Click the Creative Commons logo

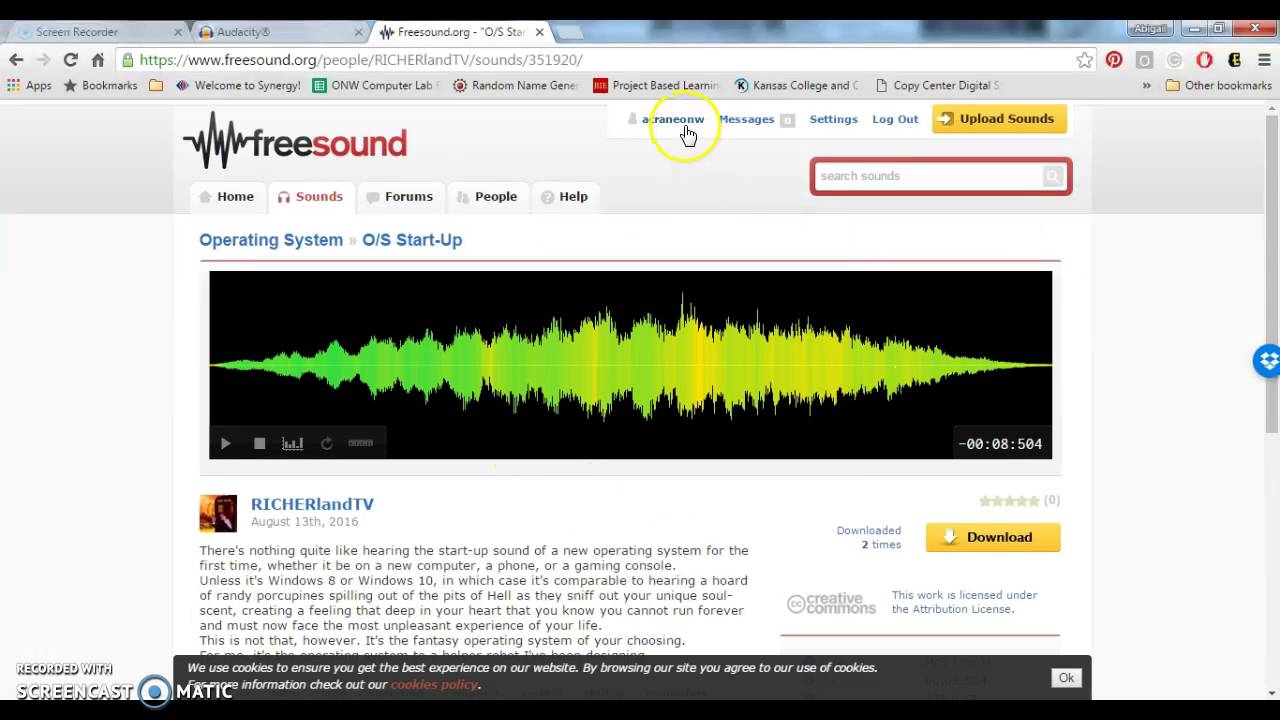(x=831, y=604)
